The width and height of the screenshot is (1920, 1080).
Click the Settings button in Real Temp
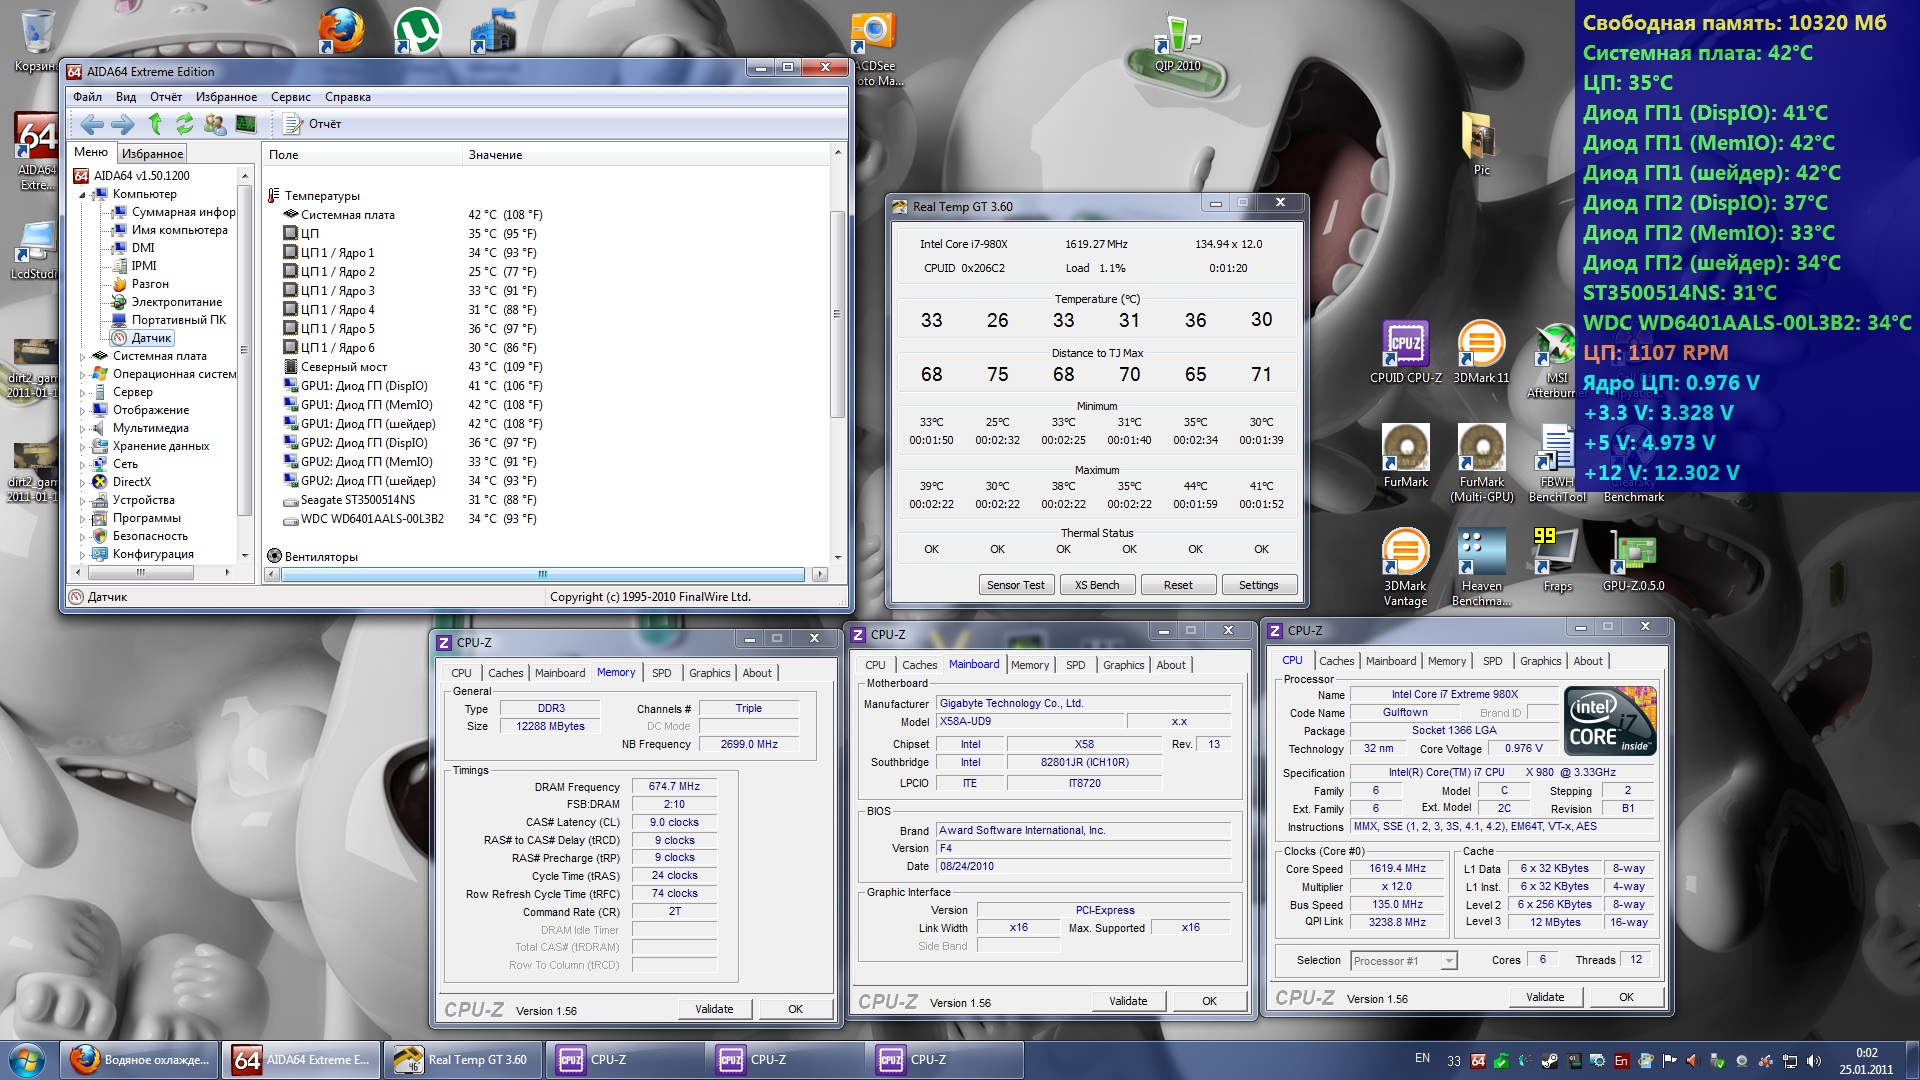(x=1258, y=585)
